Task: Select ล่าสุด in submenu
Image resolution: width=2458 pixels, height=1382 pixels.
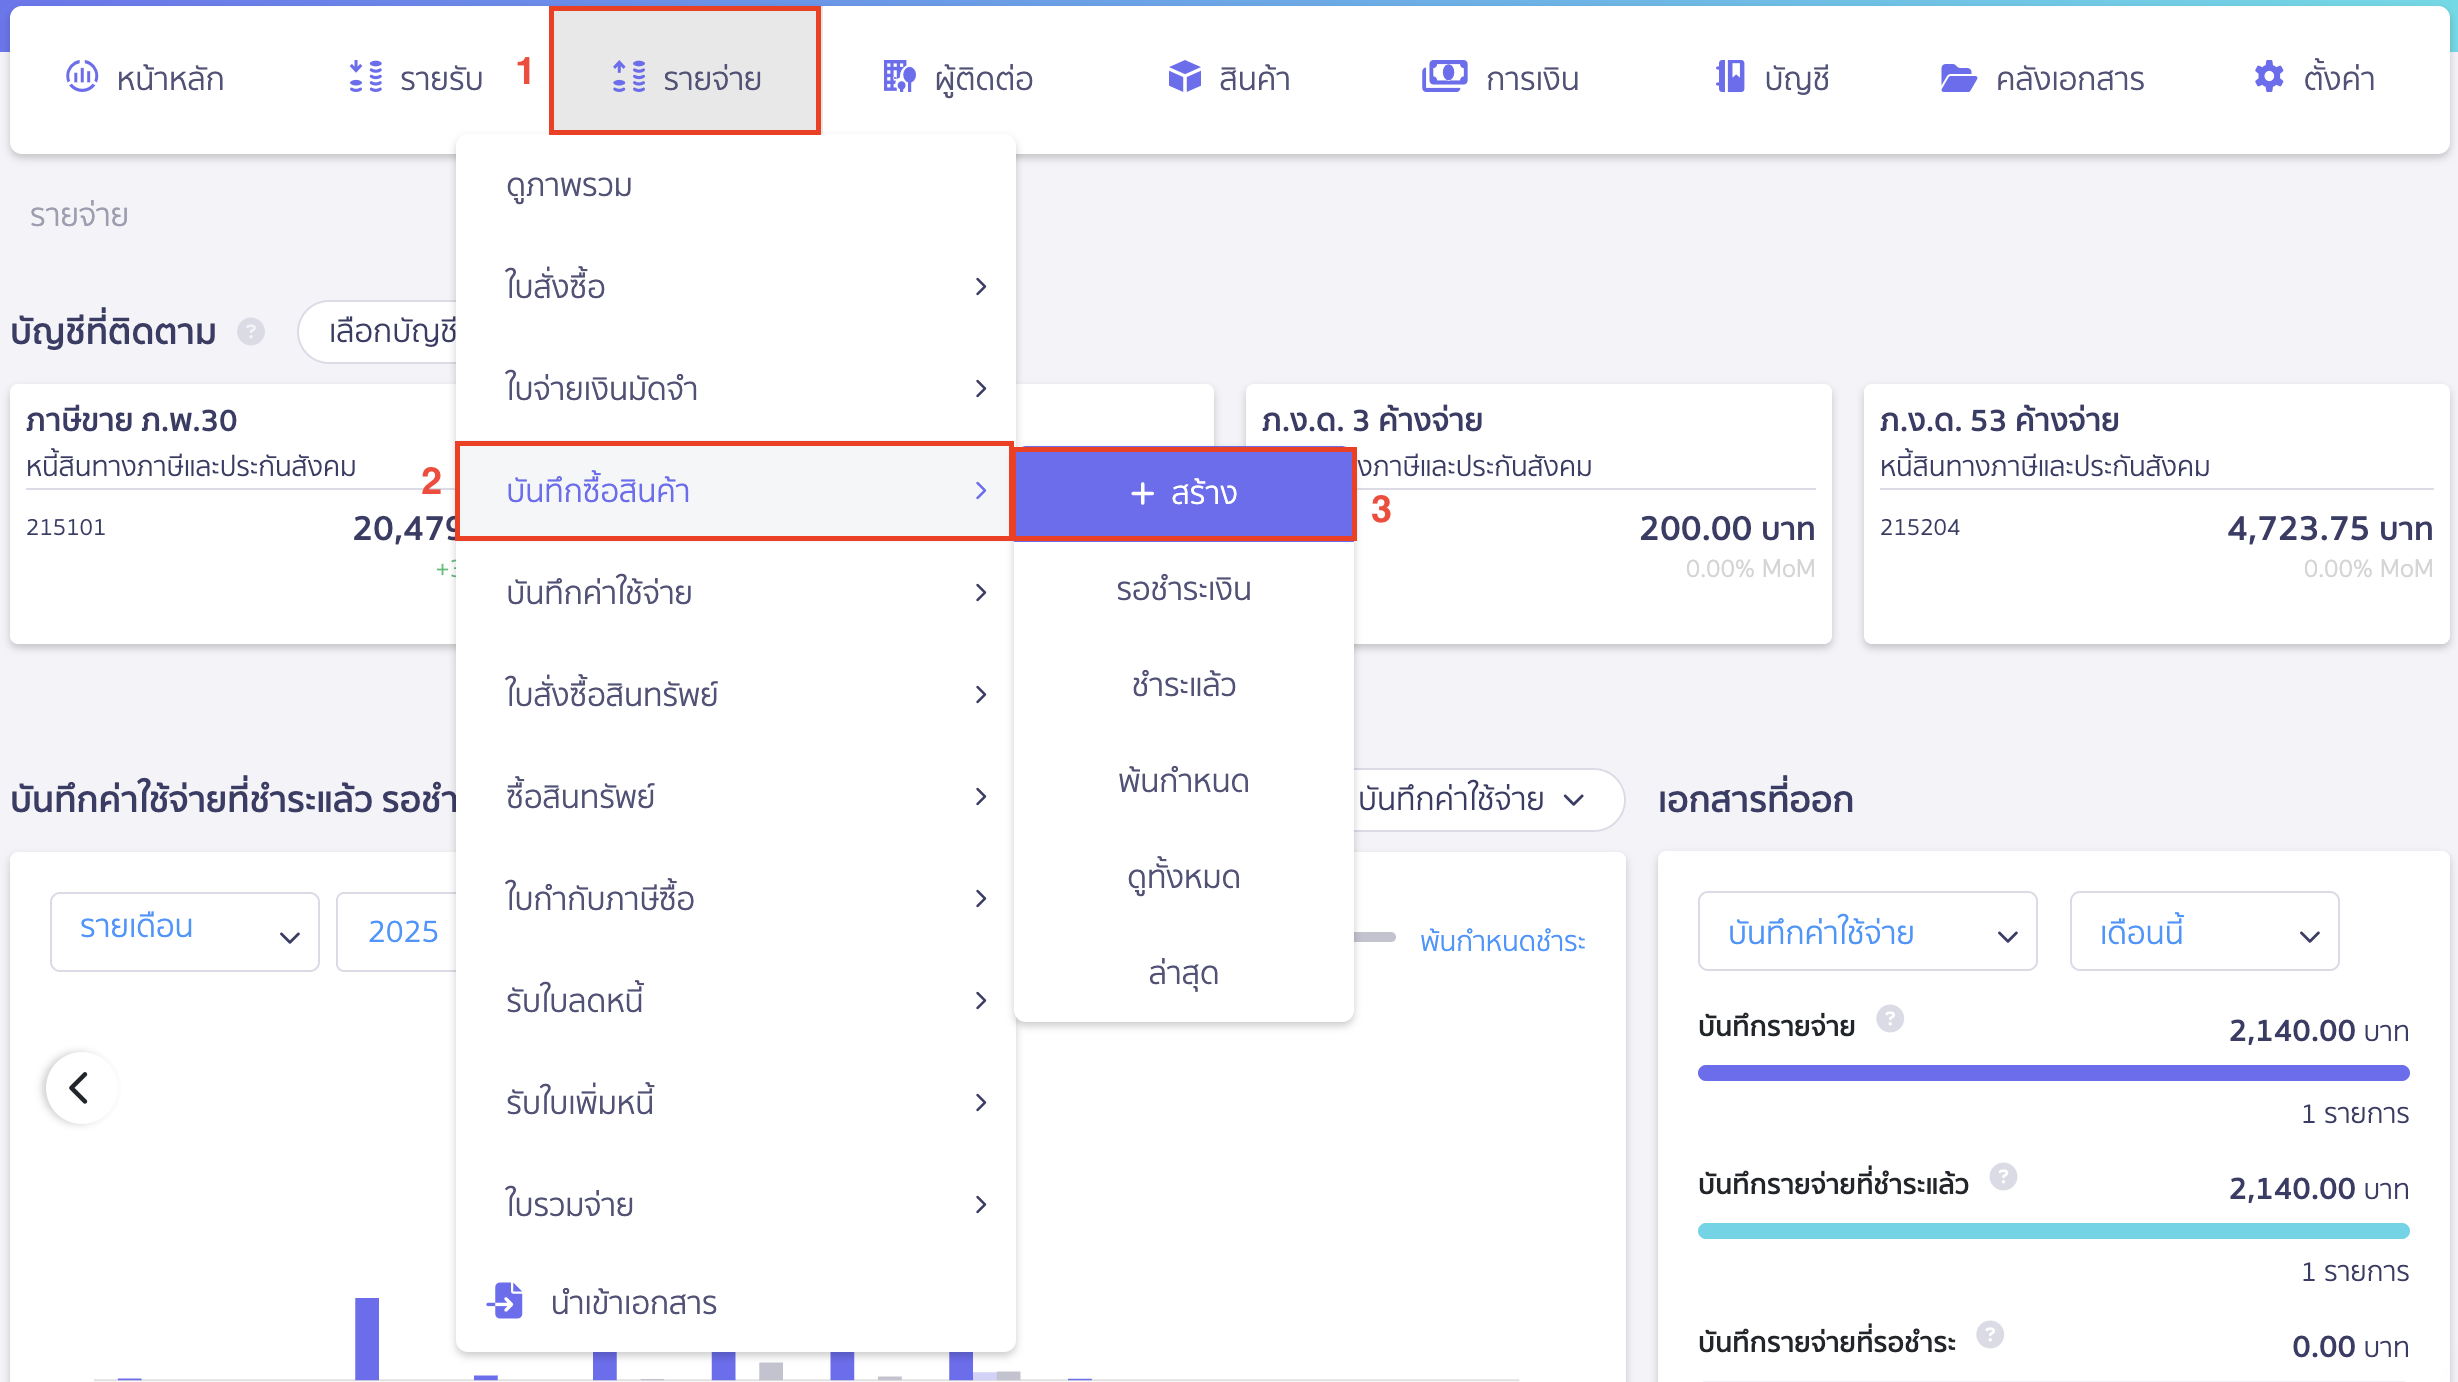Action: [x=1184, y=973]
